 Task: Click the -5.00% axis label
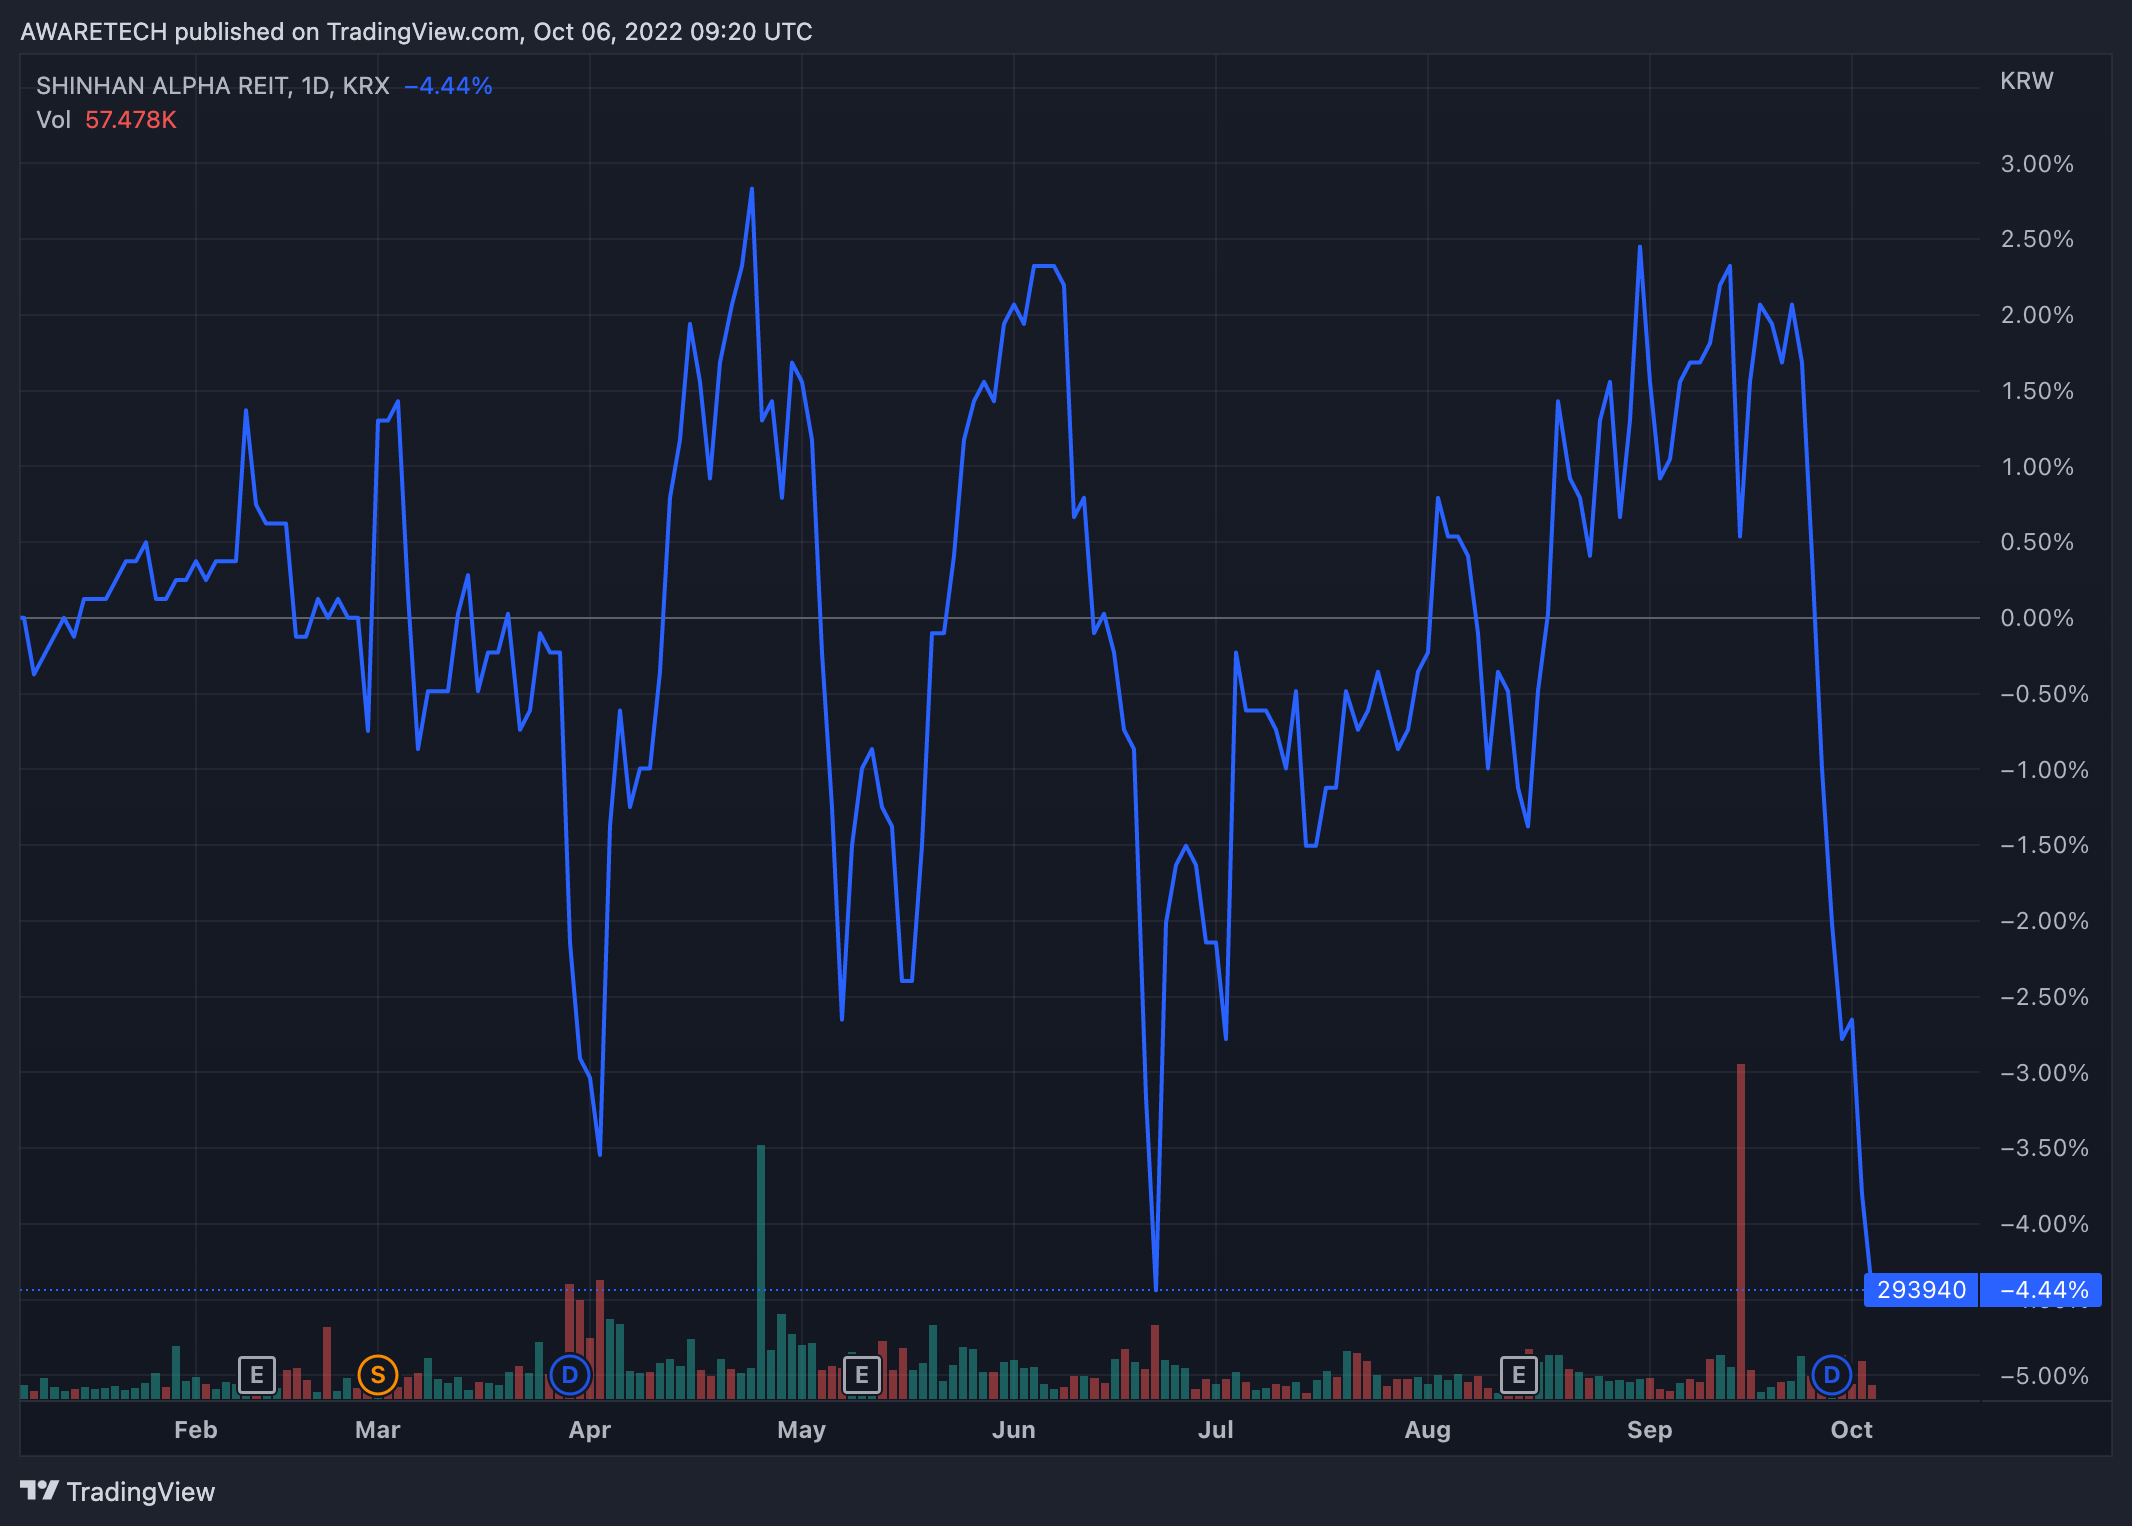point(2043,1376)
